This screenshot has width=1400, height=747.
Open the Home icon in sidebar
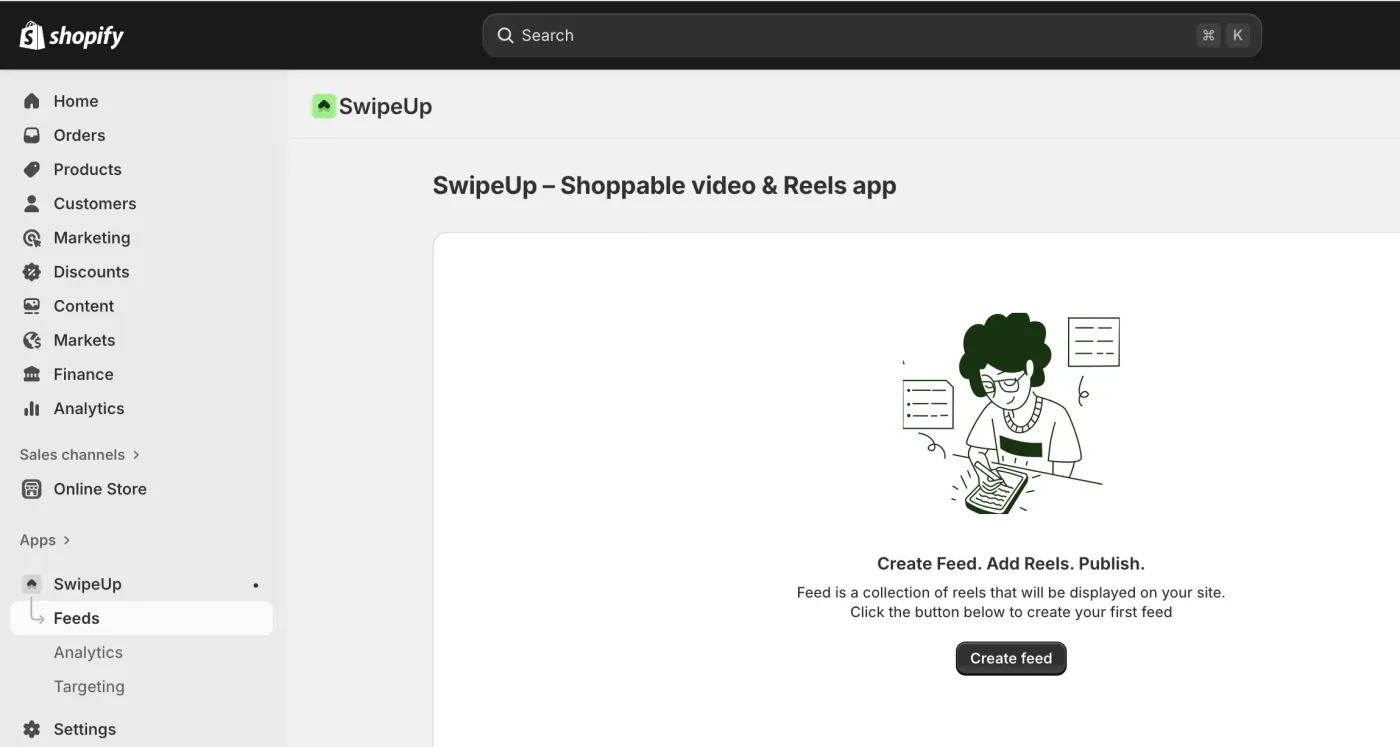tap(31, 101)
